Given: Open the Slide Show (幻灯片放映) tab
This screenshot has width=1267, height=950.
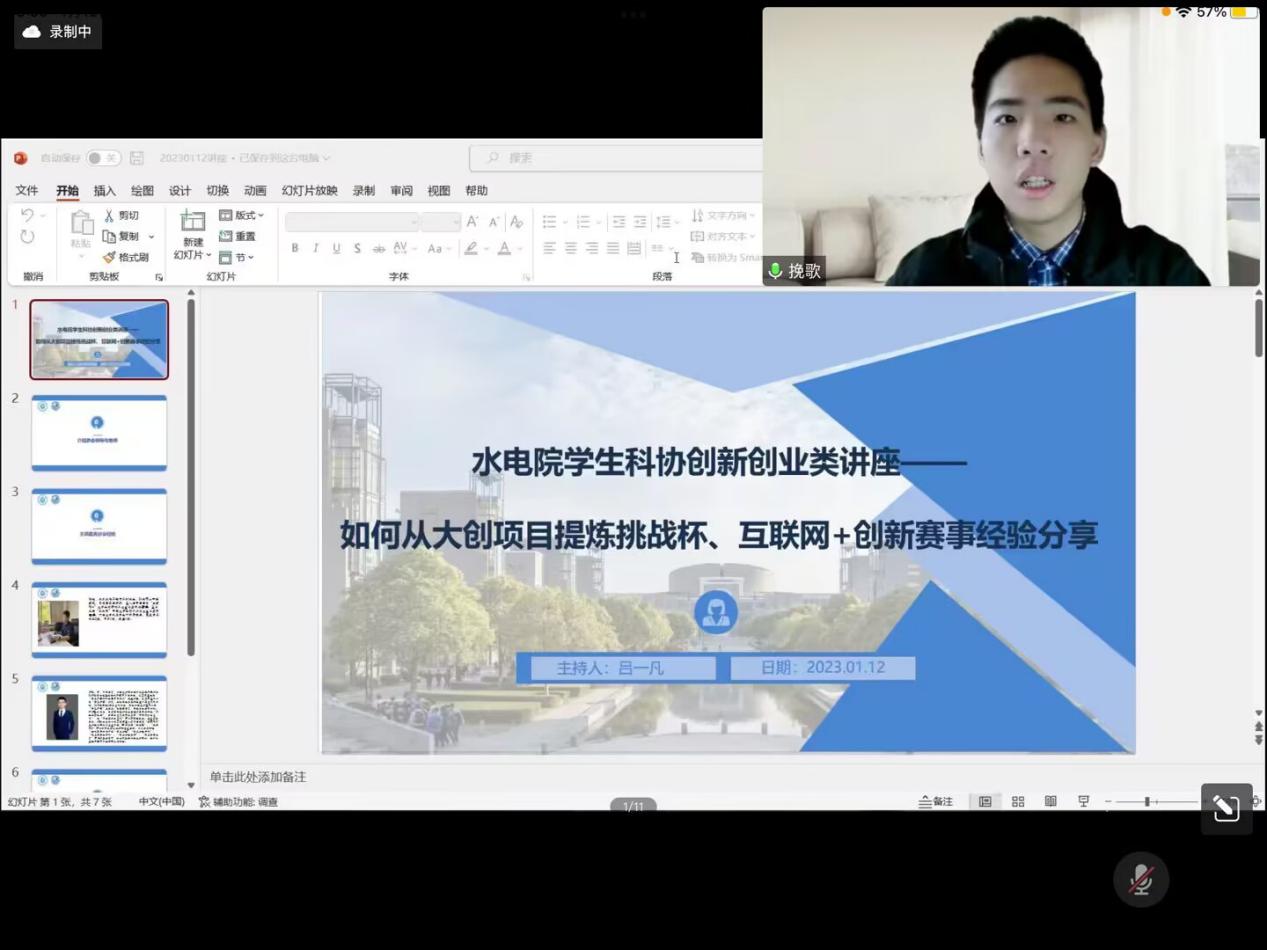Looking at the screenshot, I should tap(309, 191).
